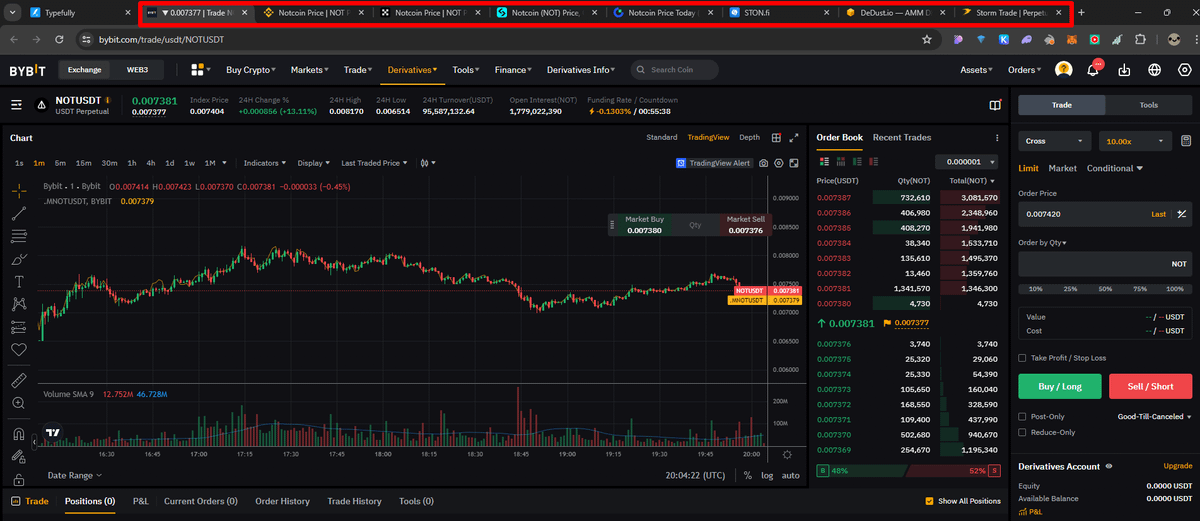Image resolution: width=1200 pixels, height=521 pixels.
Task: Open the hexagon settings icon in header
Action: pos(1184,70)
